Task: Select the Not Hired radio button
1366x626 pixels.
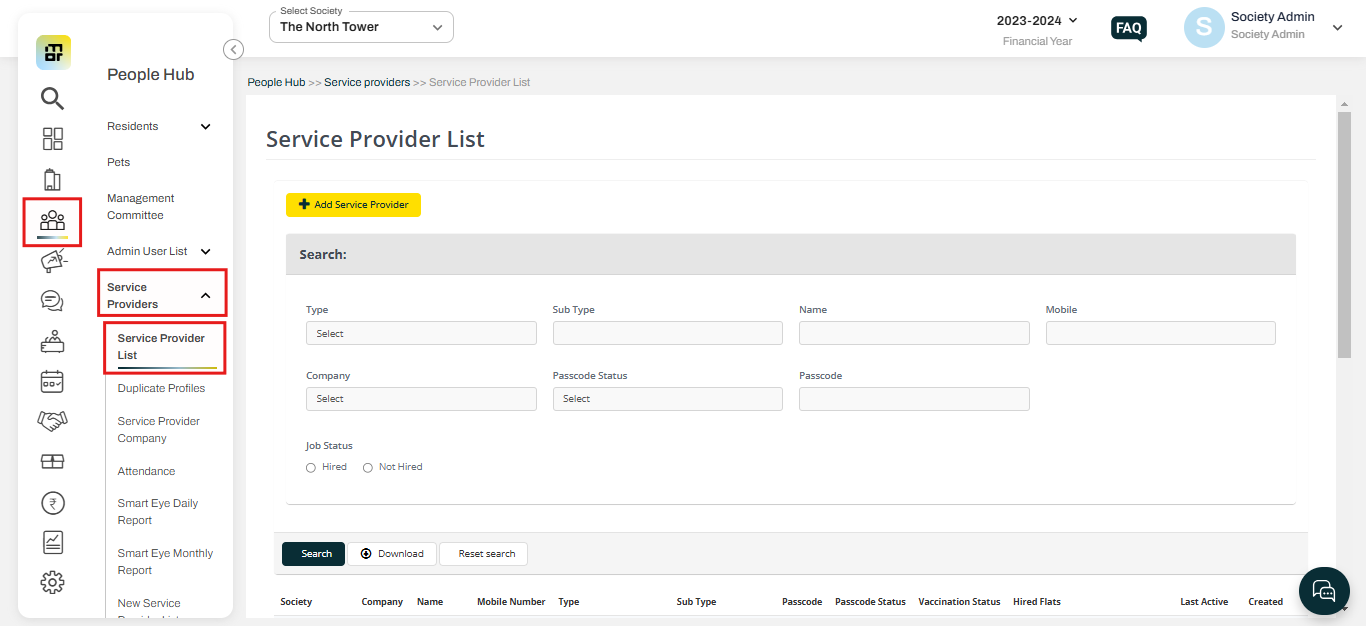Action: pos(368,467)
